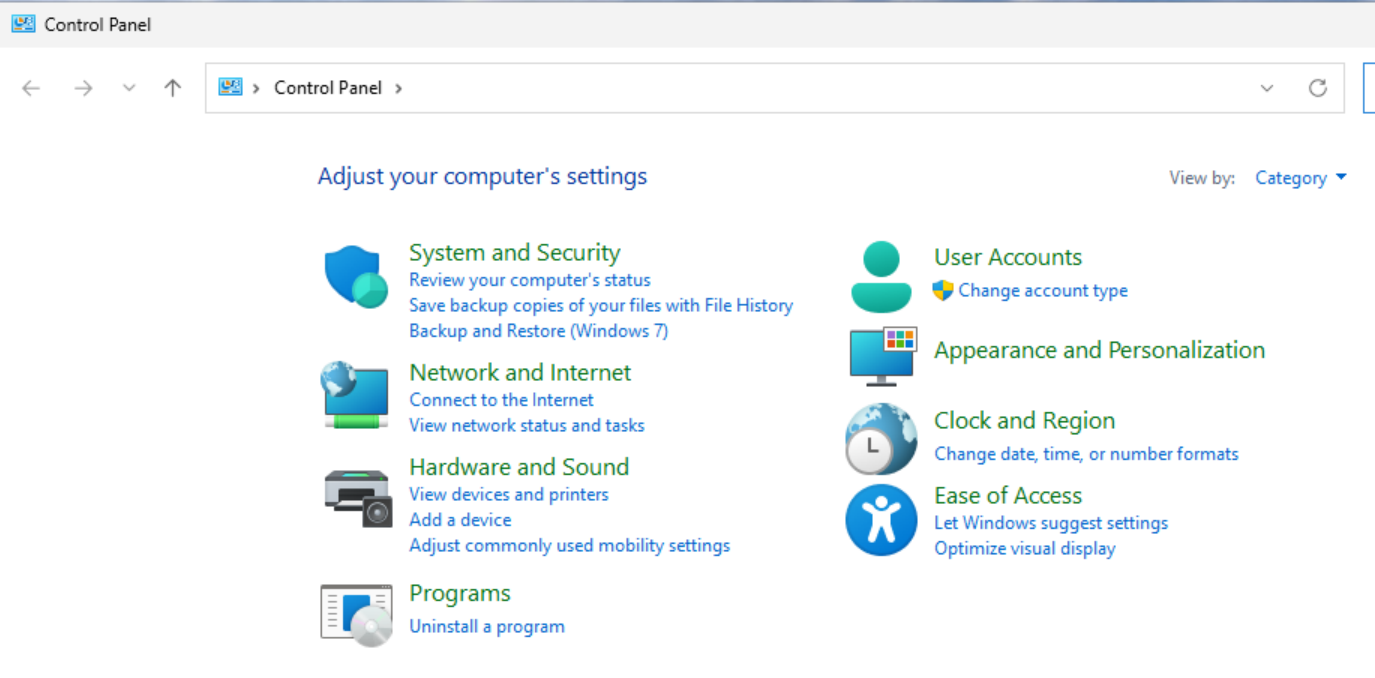Open the Programs disc icon
1375x678 pixels.
coord(356,615)
